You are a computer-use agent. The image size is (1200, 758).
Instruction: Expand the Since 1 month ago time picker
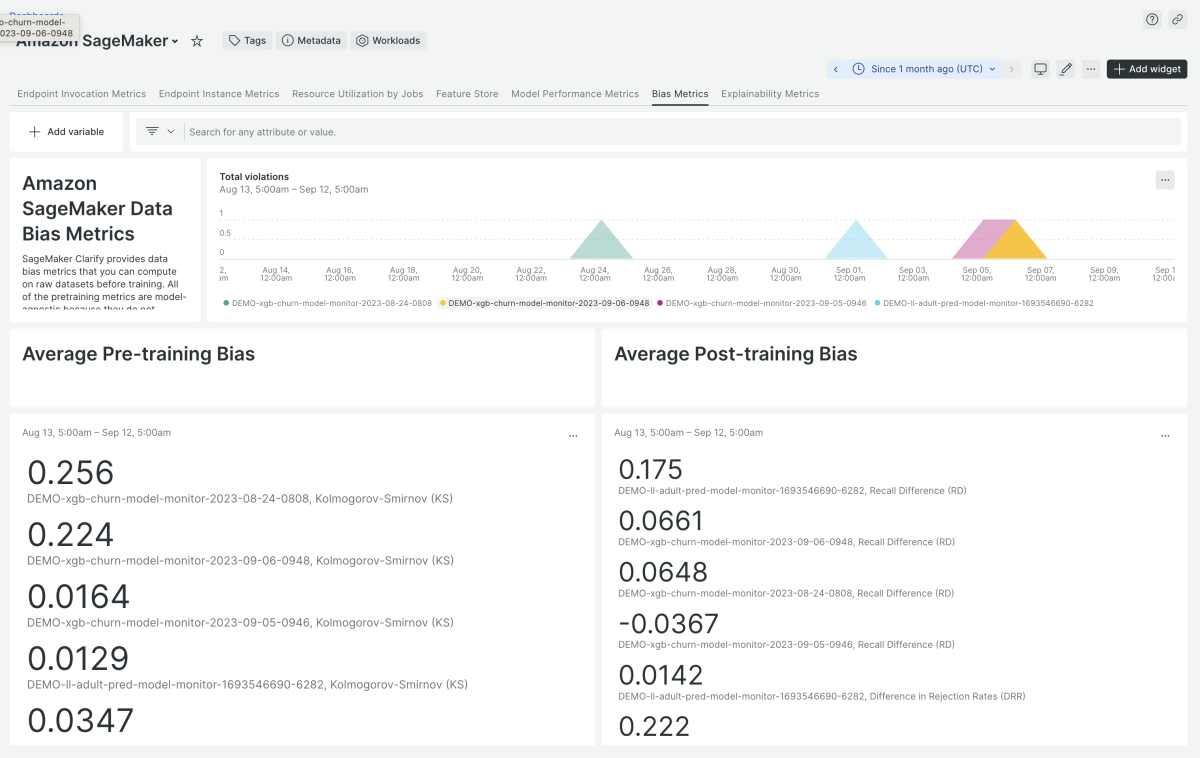click(x=925, y=69)
